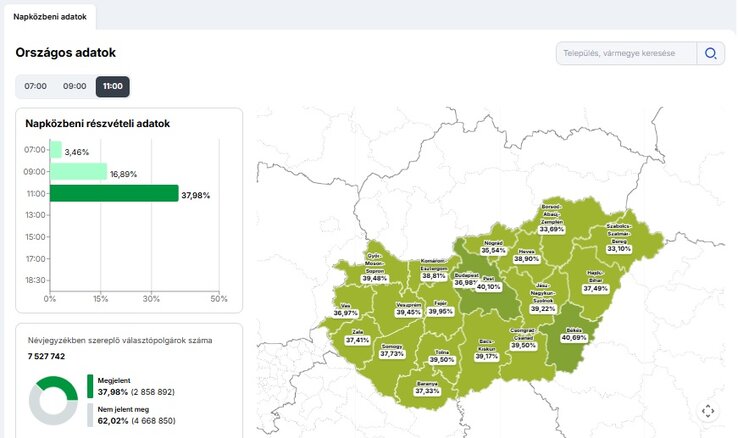This screenshot has width=738, height=438.
Task: Click the gray Nem jelent meg legend marker
Action: pos(90,414)
